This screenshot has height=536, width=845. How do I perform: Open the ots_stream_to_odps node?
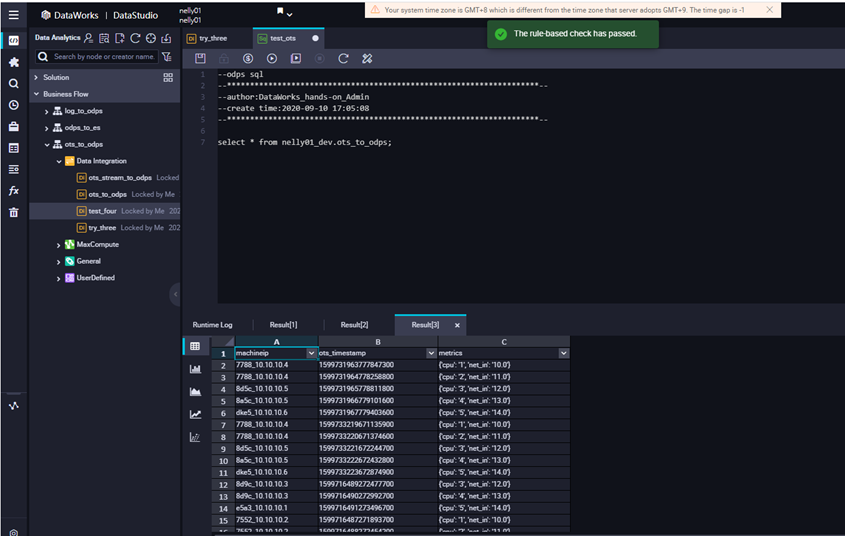coord(120,178)
